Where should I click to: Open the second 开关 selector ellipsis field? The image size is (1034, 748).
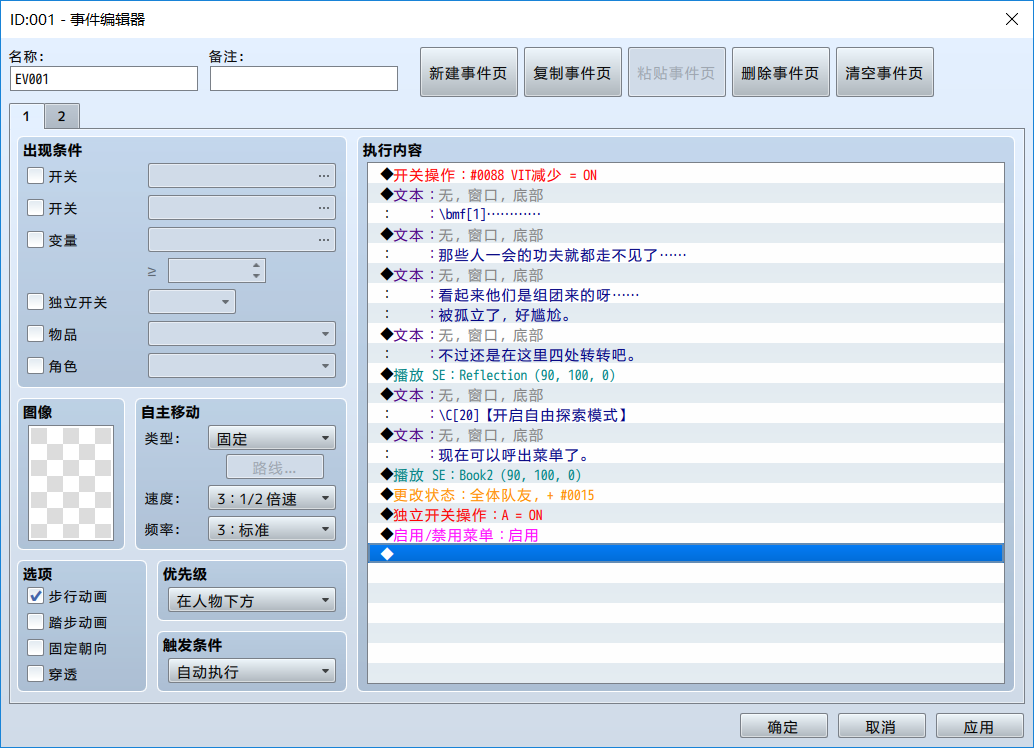[242, 208]
